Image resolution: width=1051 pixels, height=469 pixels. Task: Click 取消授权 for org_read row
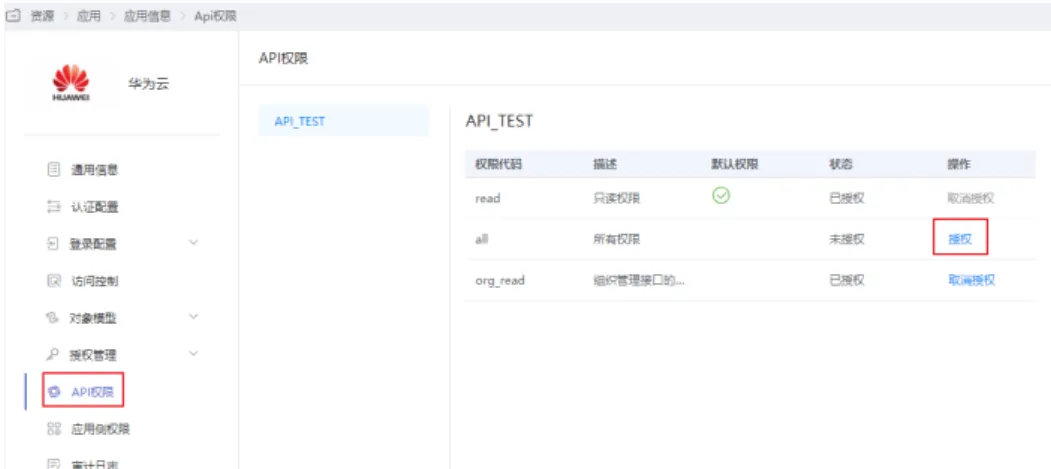click(971, 280)
